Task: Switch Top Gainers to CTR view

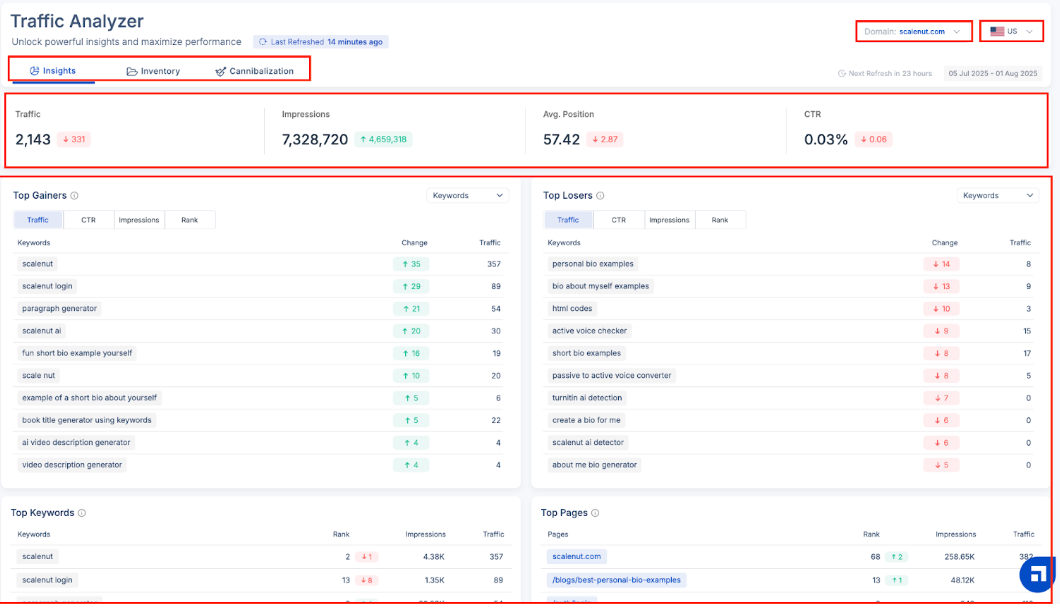Action: point(88,220)
